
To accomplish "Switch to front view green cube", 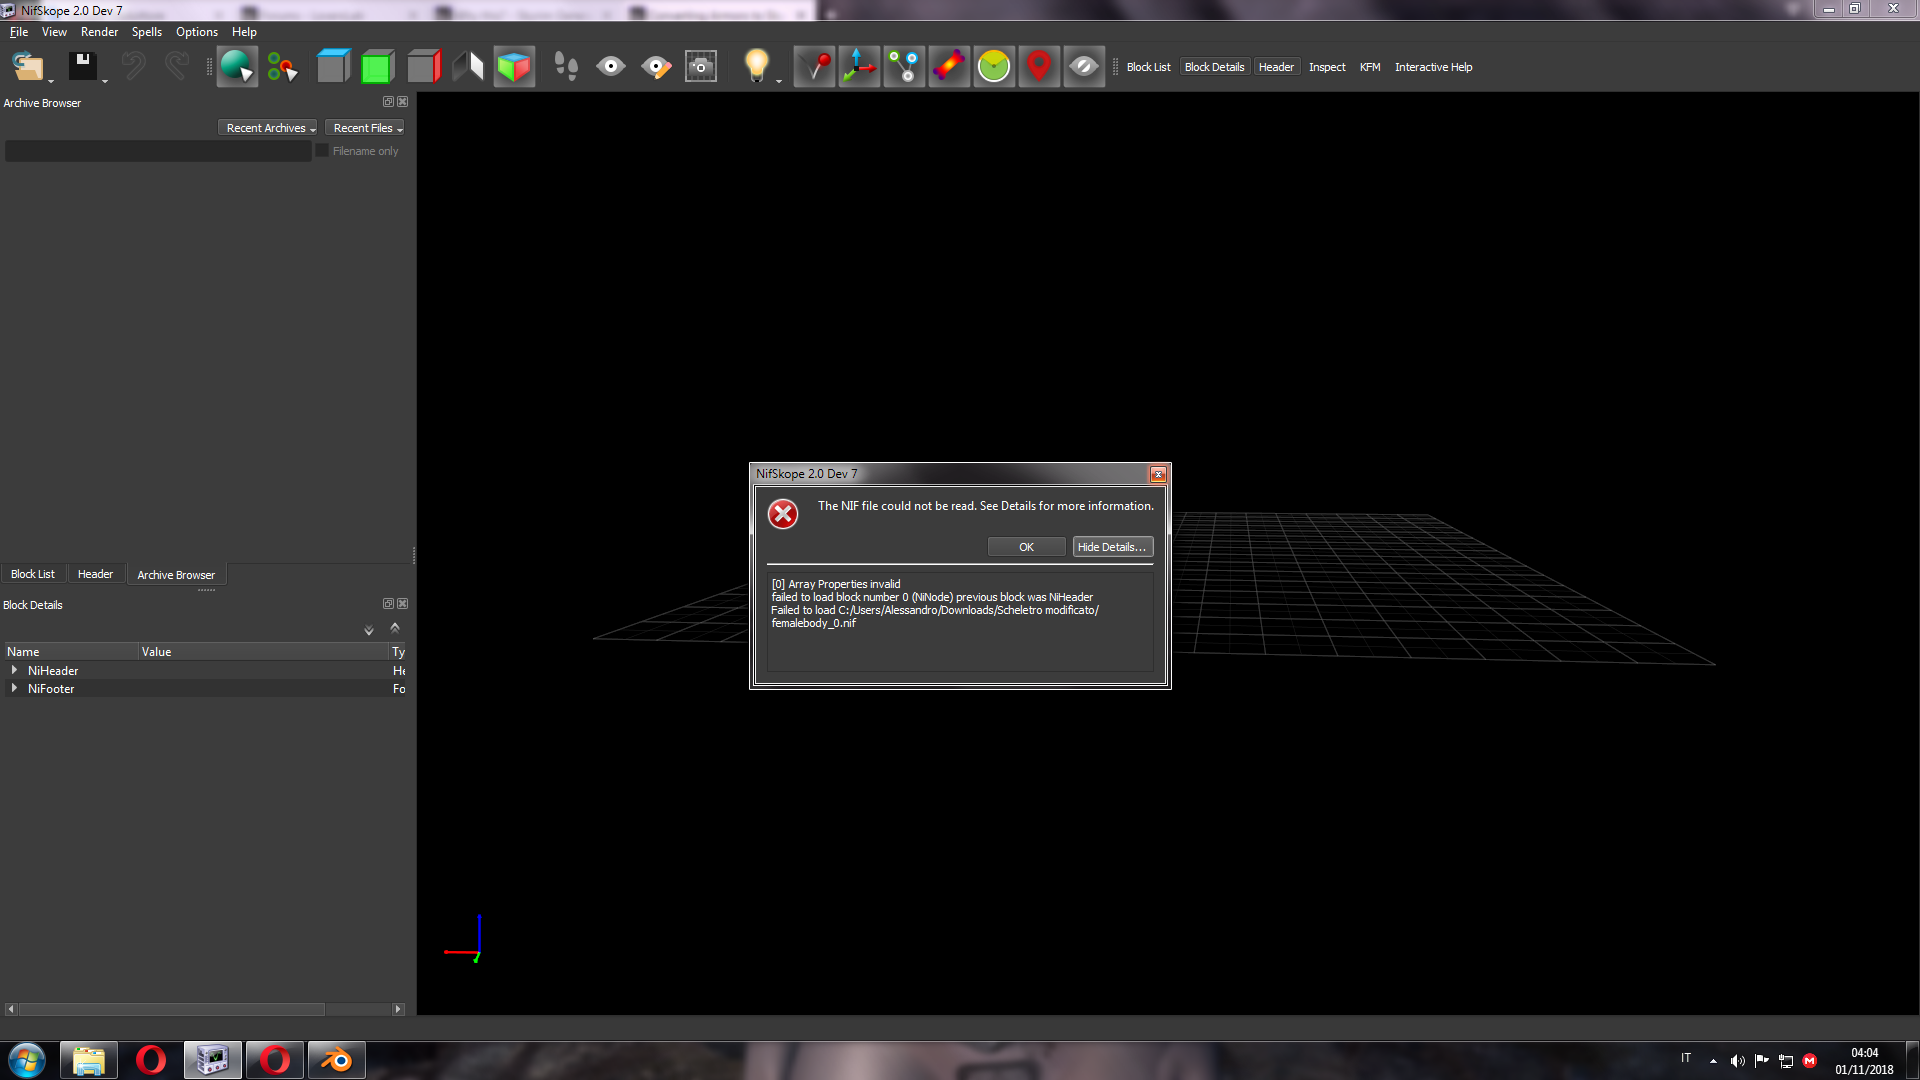I will [x=378, y=67].
